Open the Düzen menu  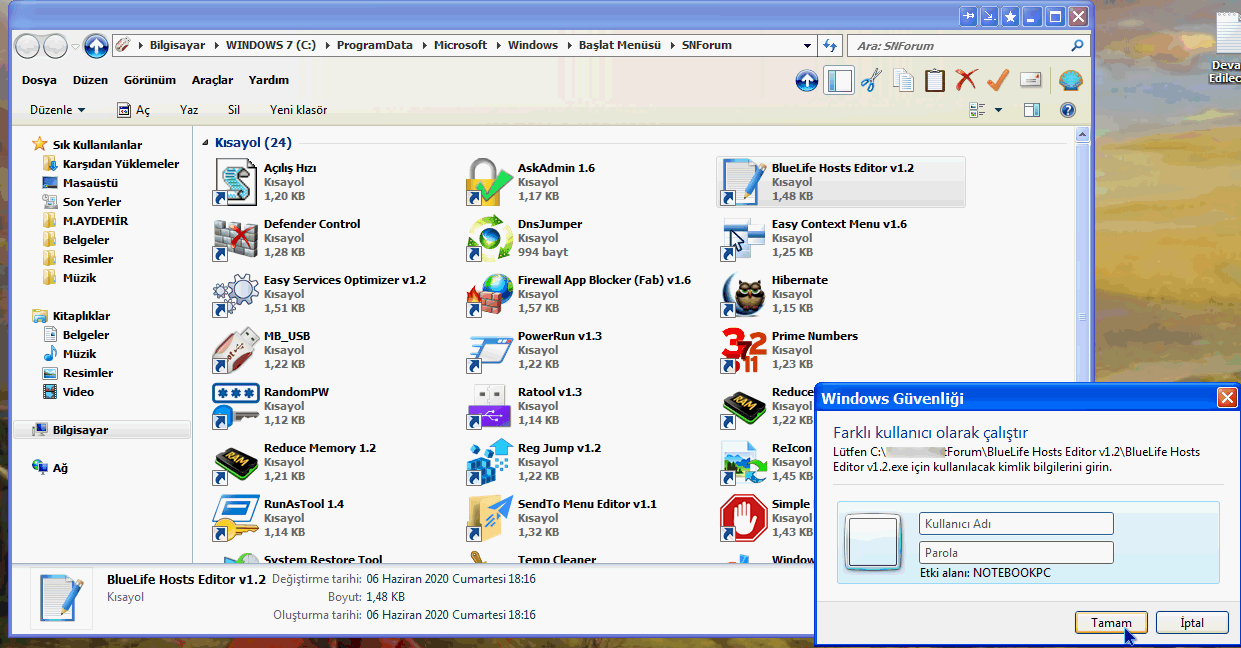tap(90, 80)
